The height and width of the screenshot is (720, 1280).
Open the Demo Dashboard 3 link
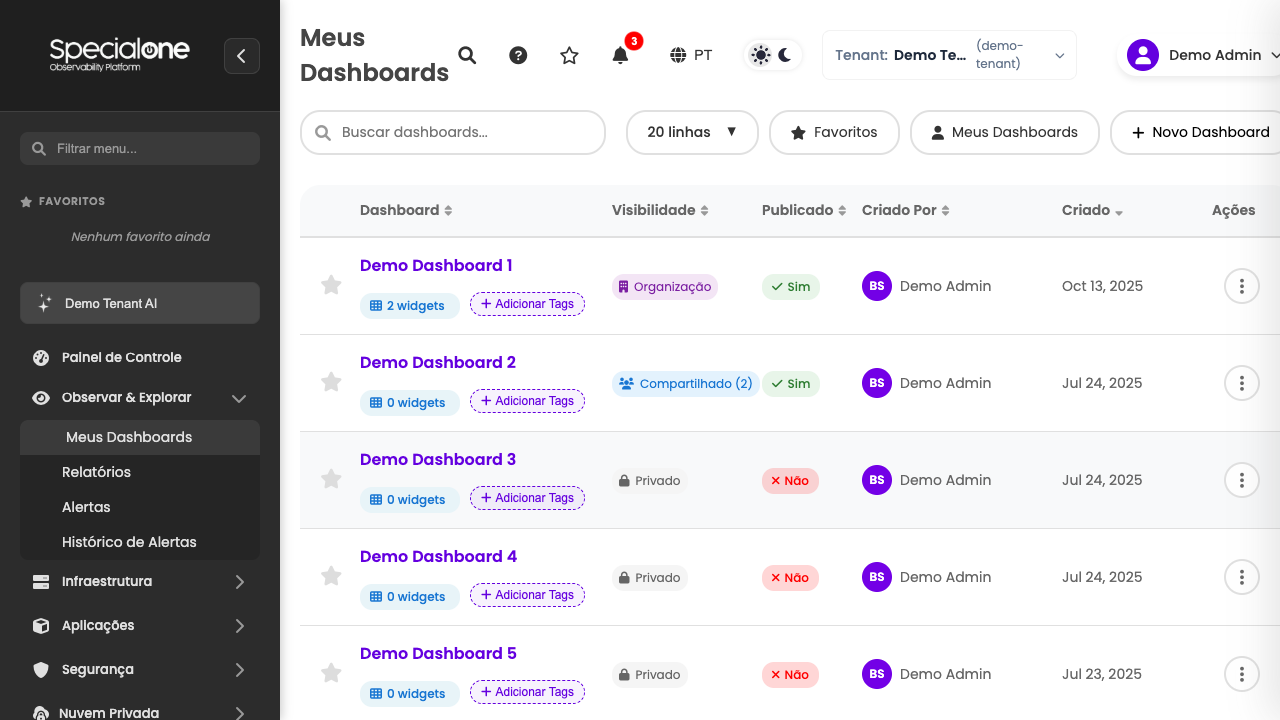pyautogui.click(x=438, y=459)
